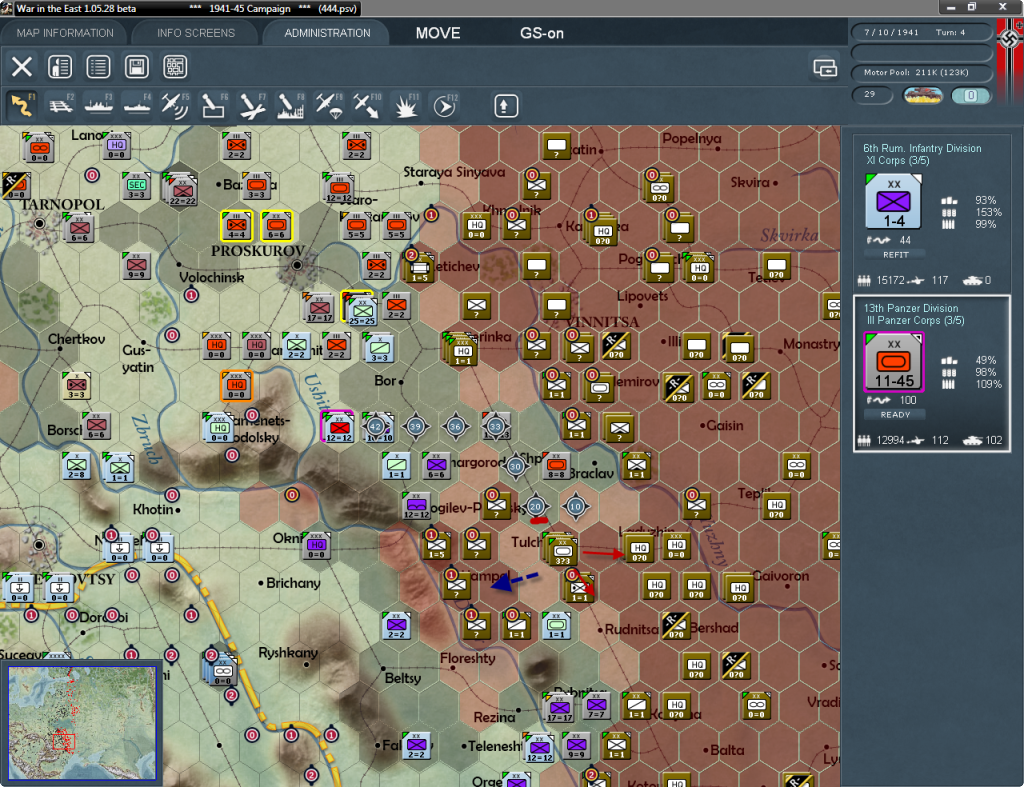This screenshot has height=787, width=1024.
Task: Select Move mode (F1) tool
Action: (x=22, y=105)
